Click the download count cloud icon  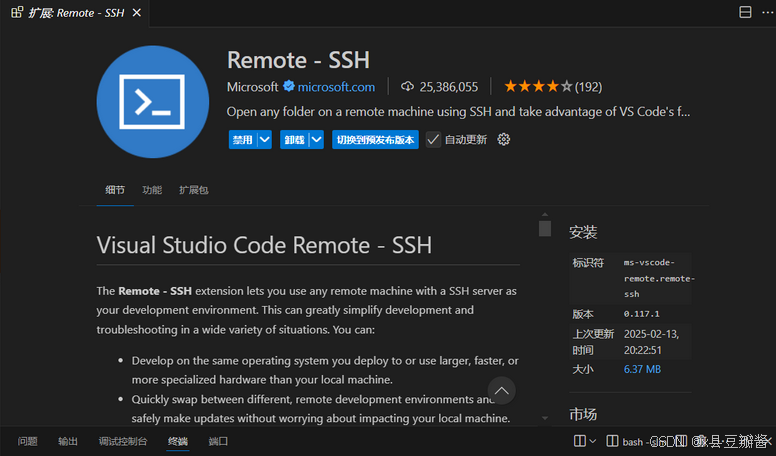407,87
